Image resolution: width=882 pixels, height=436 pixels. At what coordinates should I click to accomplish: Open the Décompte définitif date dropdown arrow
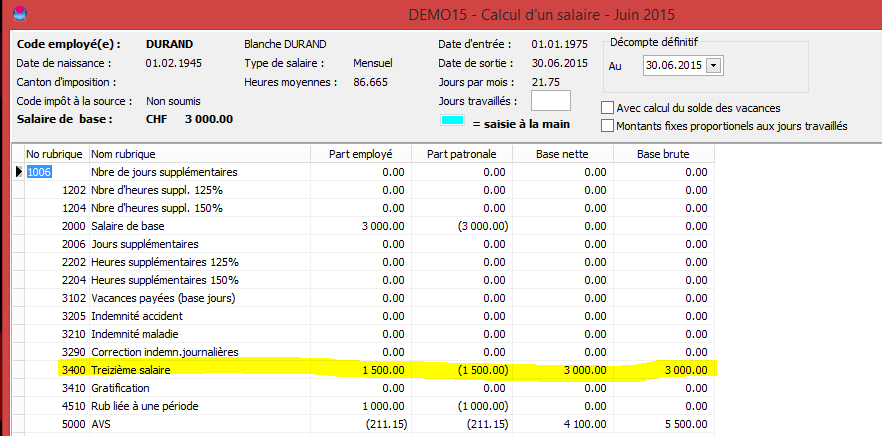[x=713, y=66]
